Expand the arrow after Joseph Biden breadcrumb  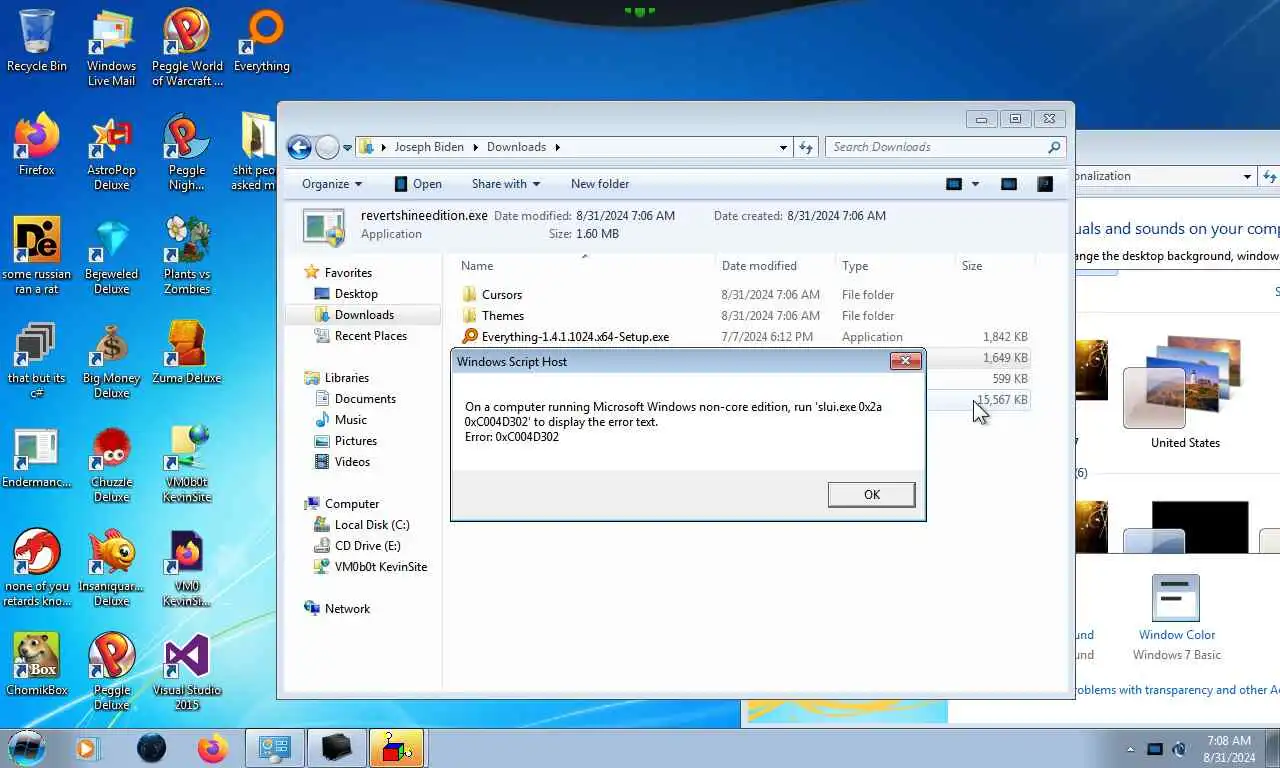click(476, 147)
